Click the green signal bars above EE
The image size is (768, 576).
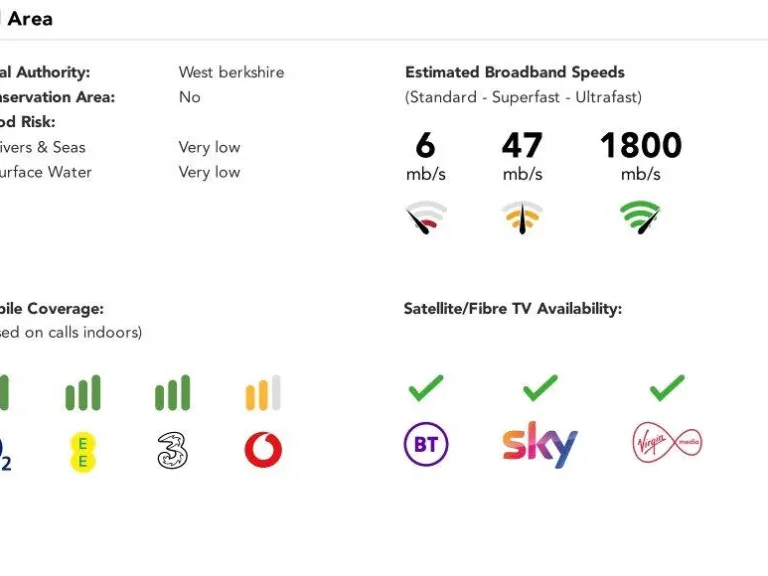tap(83, 393)
